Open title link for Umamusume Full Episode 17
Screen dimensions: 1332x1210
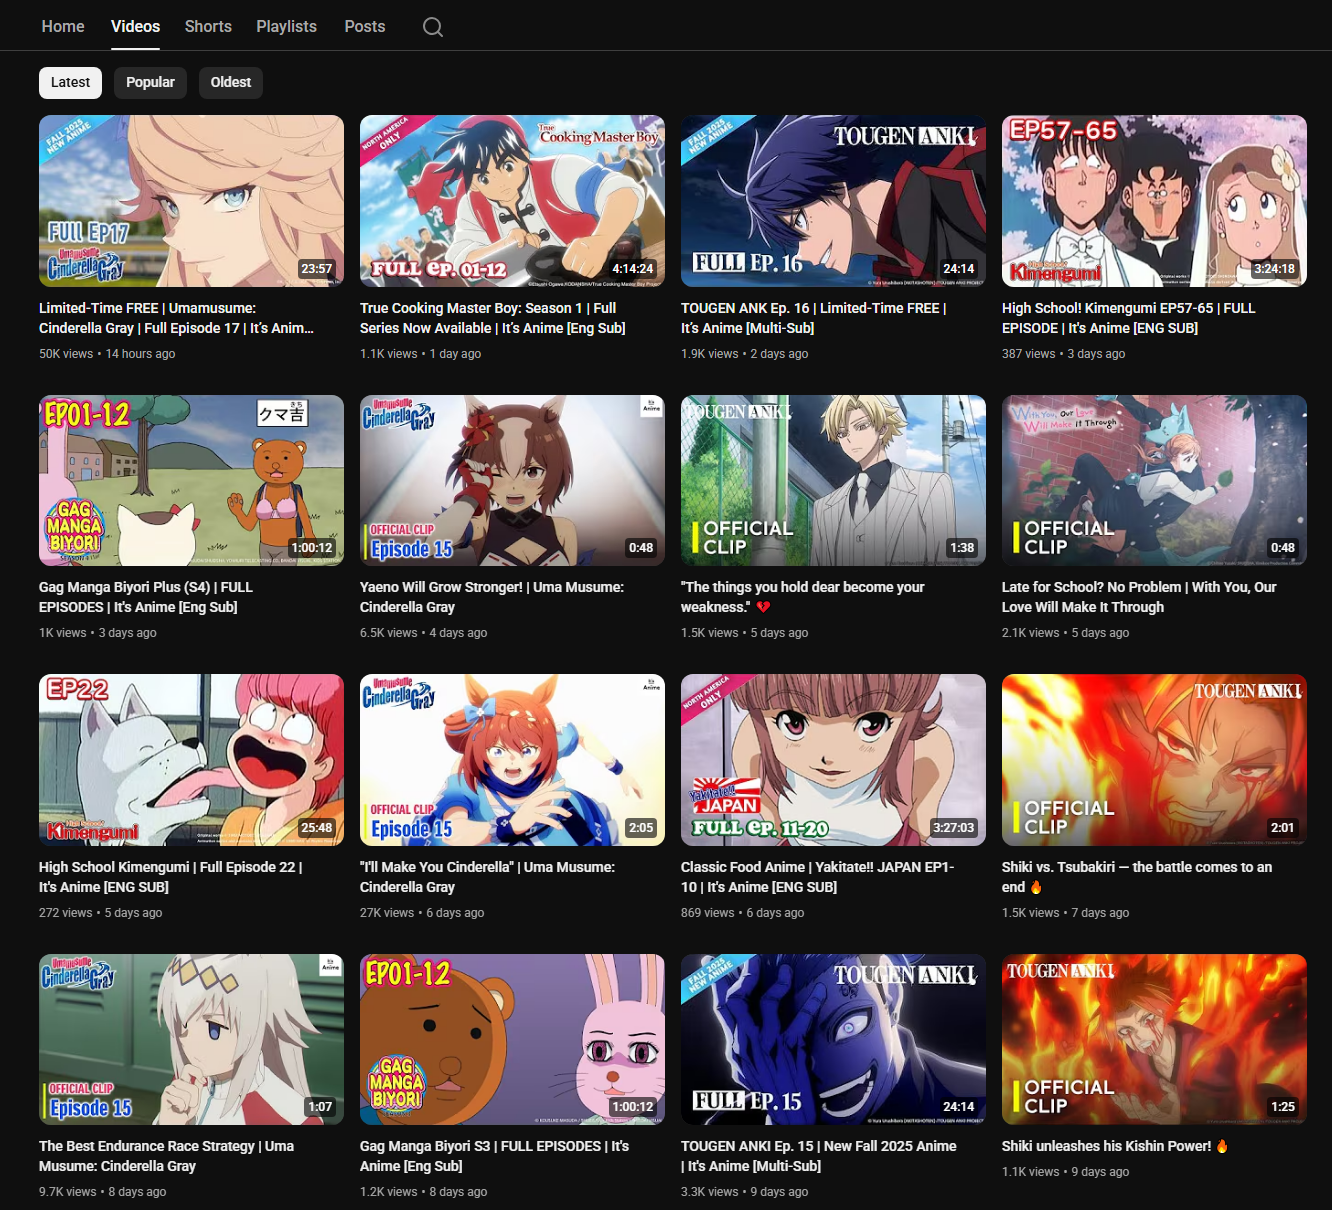[x=176, y=318]
